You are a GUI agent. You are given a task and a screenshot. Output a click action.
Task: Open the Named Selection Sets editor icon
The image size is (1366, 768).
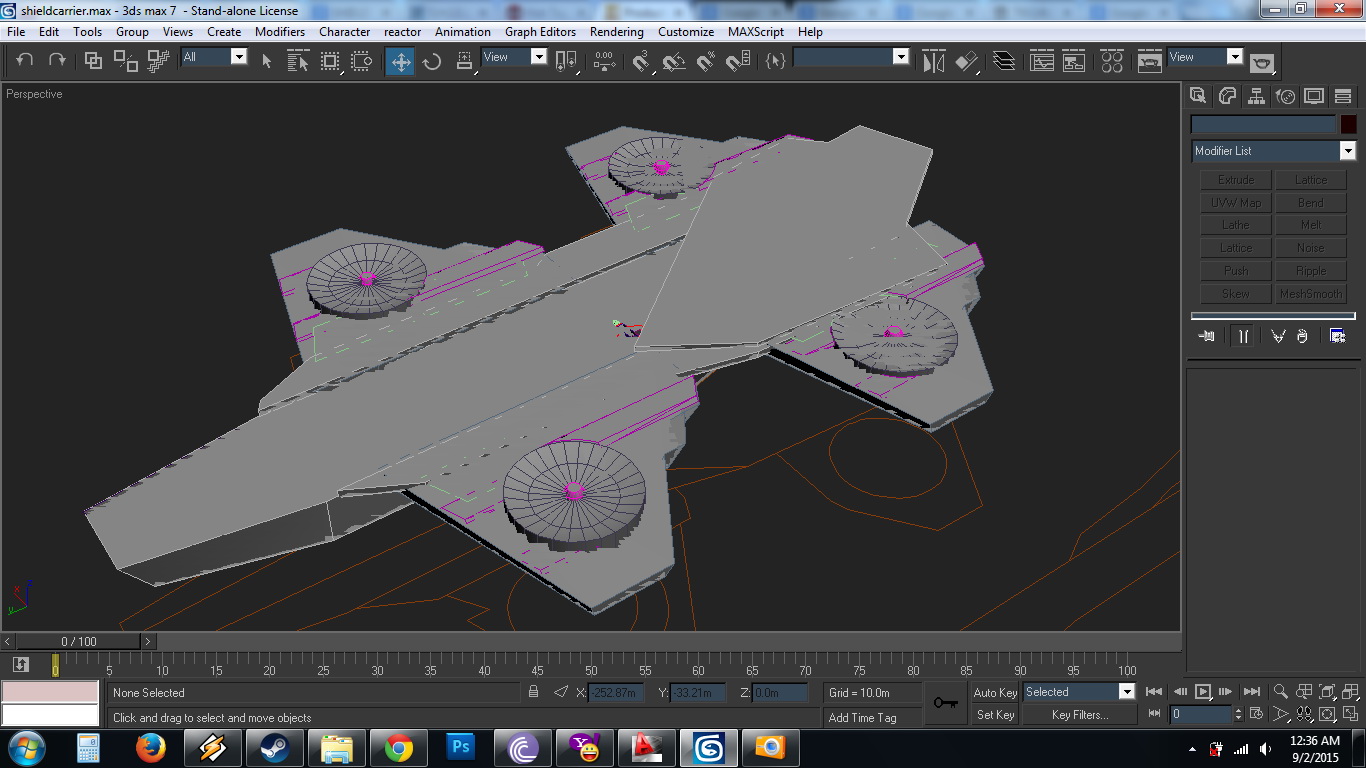click(x=775, y=61)
